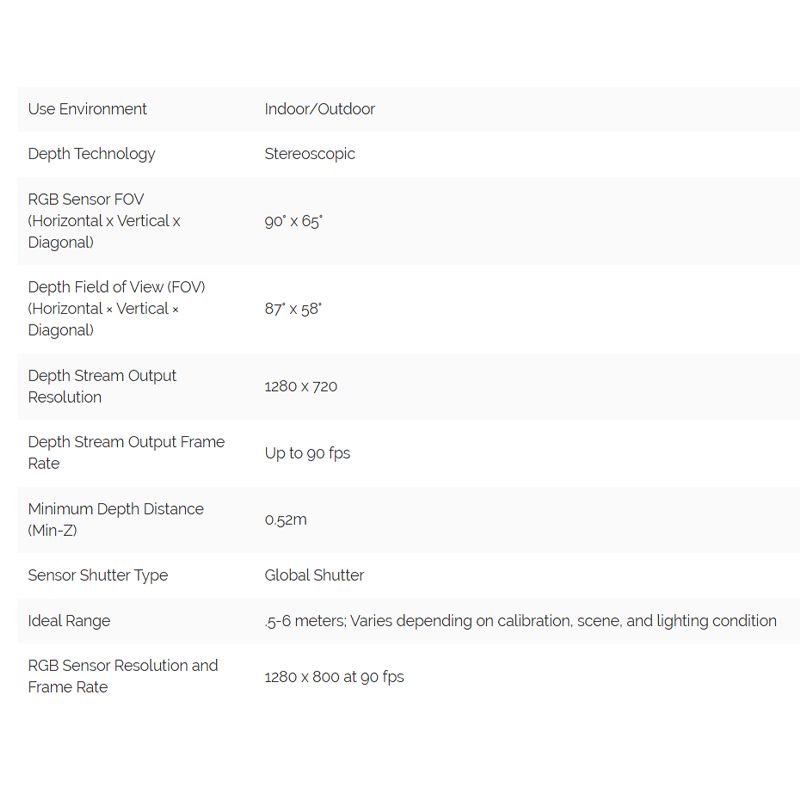This screenshot has height=800, width=800.
Task: Click the Minimum Depth Distance label
Action: [x=116, y=519]
